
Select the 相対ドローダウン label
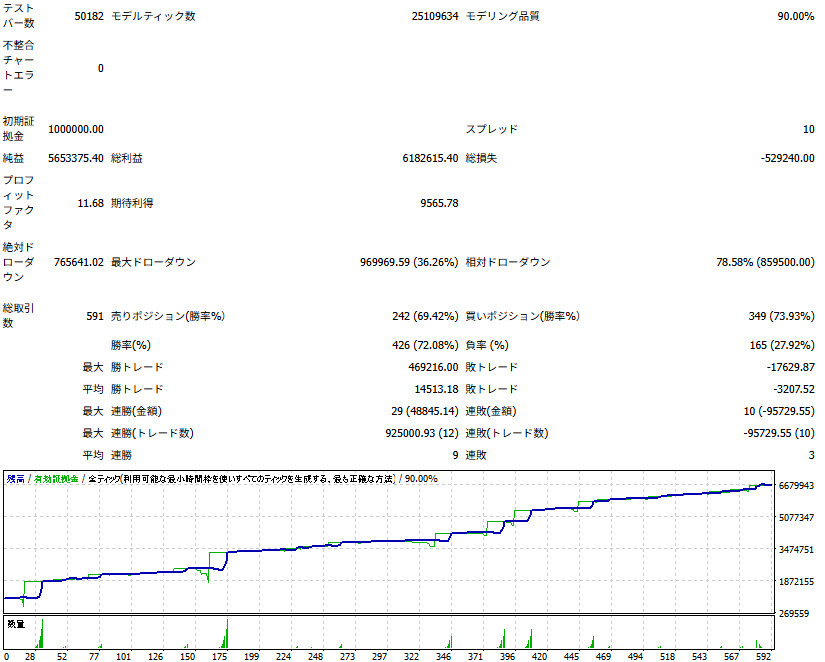click(x=508, y=262)
